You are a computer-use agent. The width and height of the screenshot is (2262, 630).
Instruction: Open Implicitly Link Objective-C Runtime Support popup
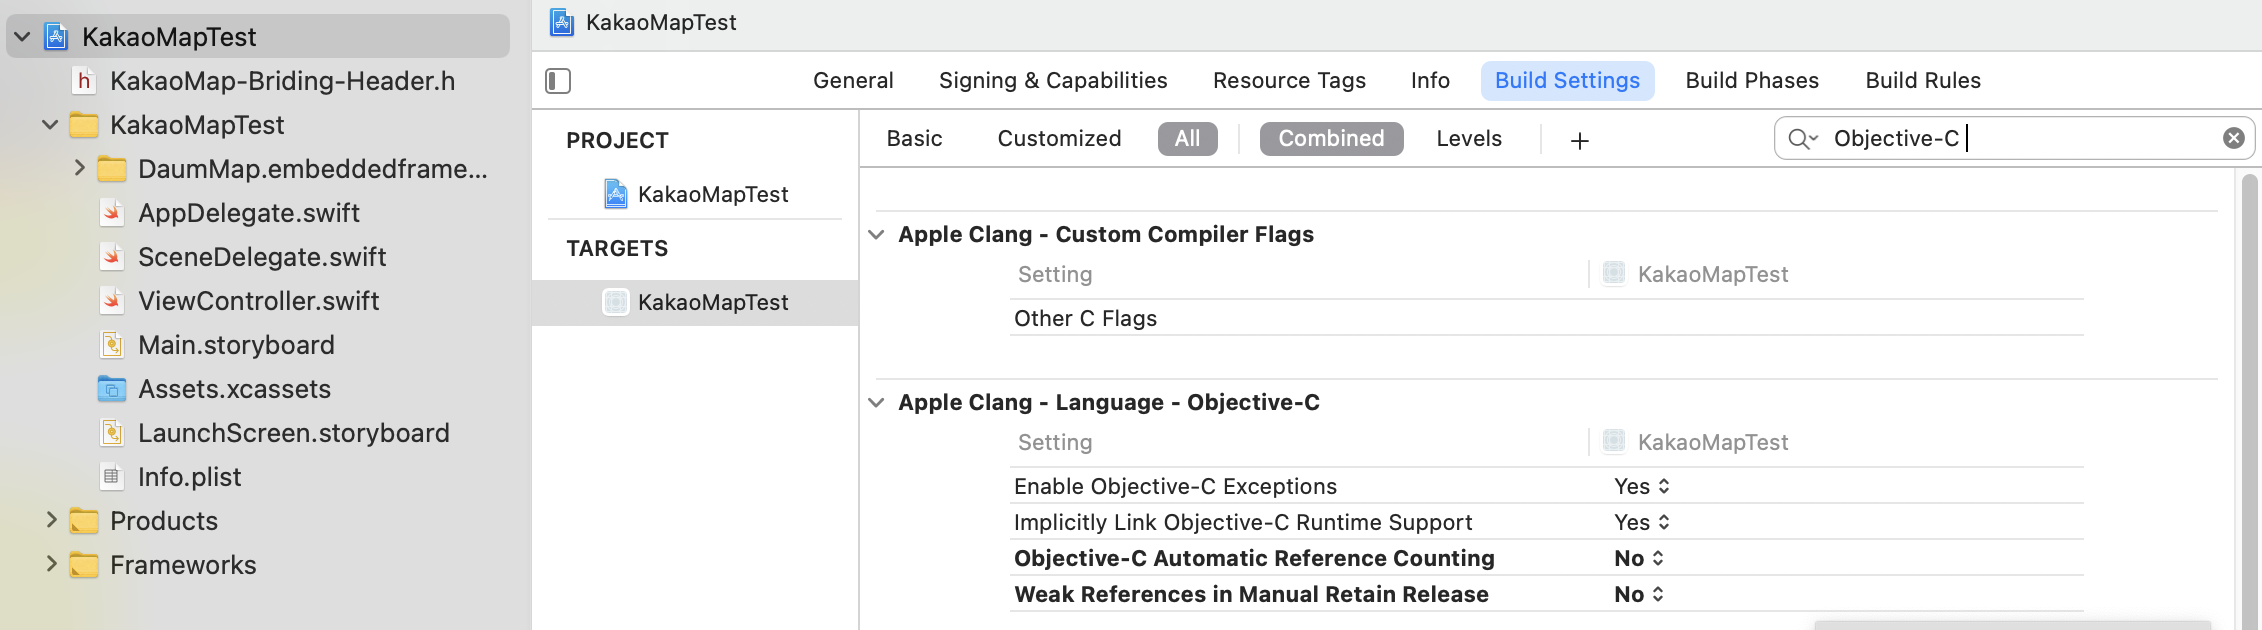pos(1642,522)
